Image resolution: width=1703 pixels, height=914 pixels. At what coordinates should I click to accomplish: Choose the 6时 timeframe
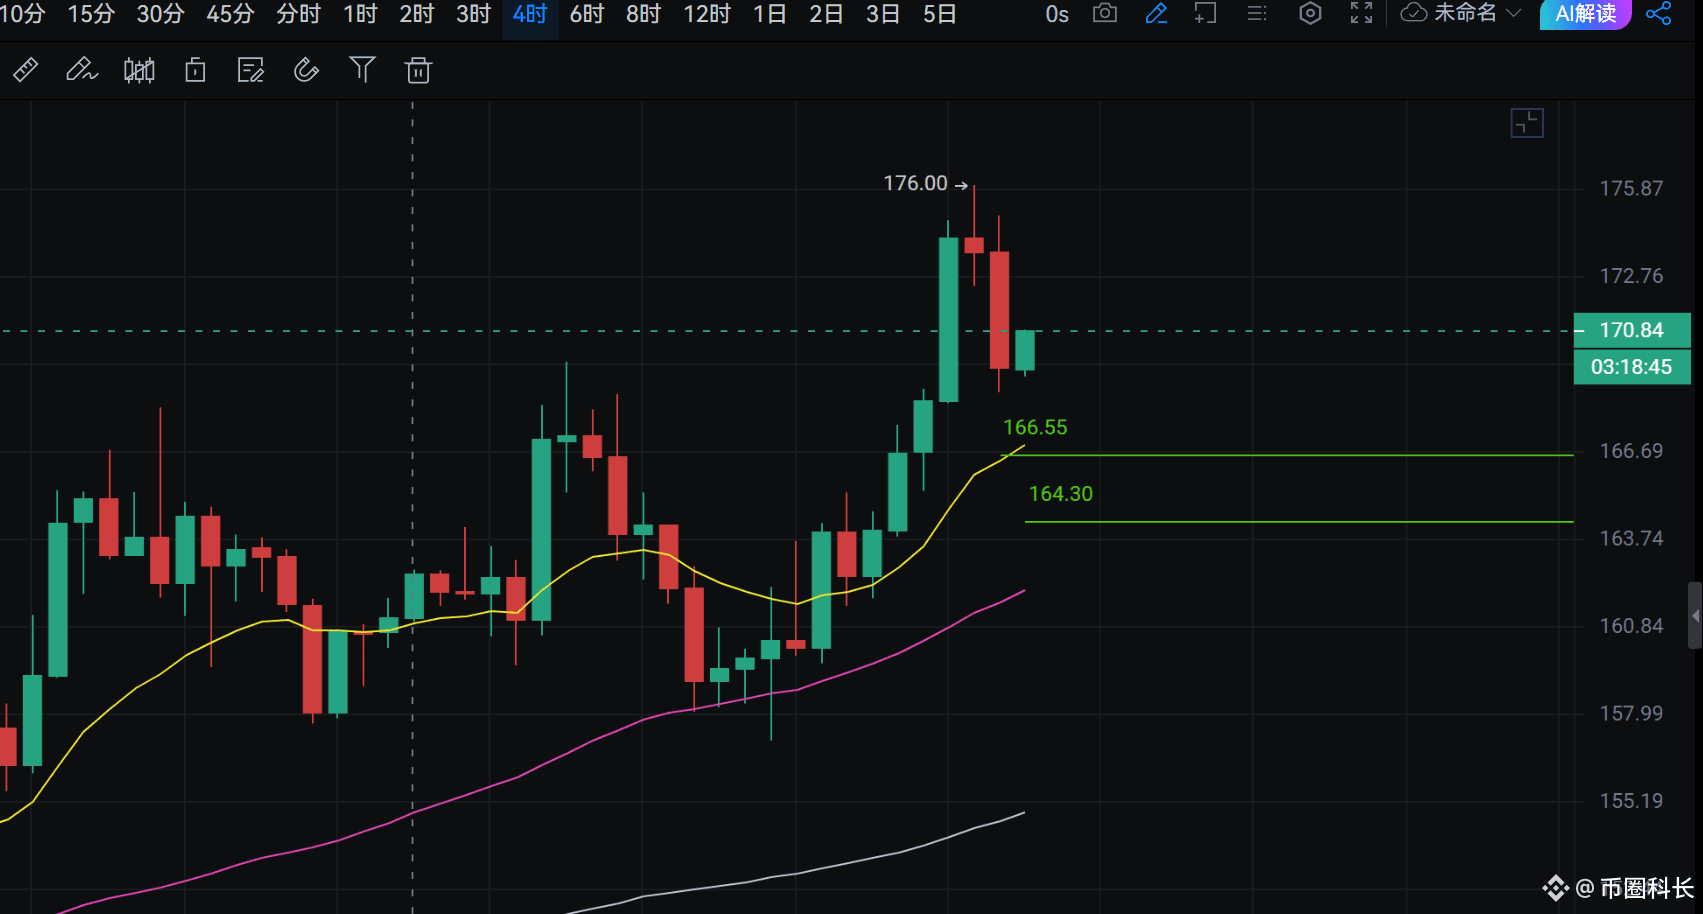click(587, 14)
